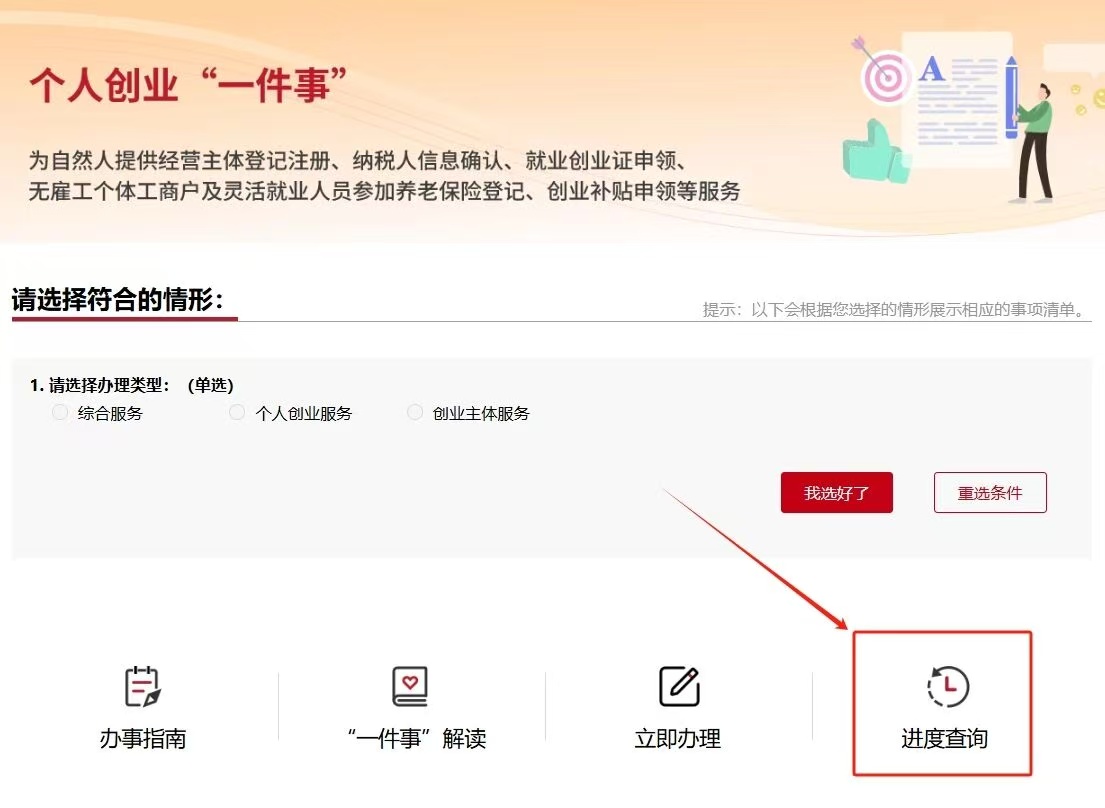Click the 个人创业"一件事" banner title
Image resolution: width=1105 pixels, height=808 pixels.
pos(180,86)
